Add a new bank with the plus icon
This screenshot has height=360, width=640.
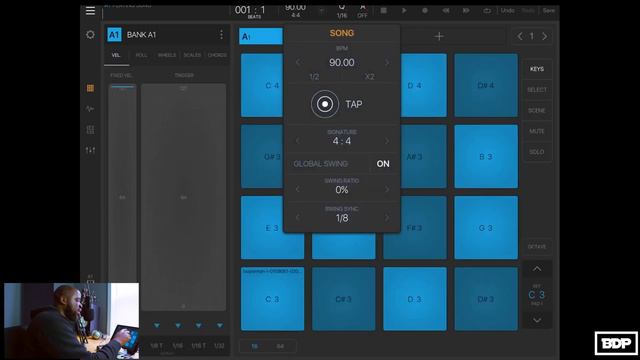tap(439, 36)
